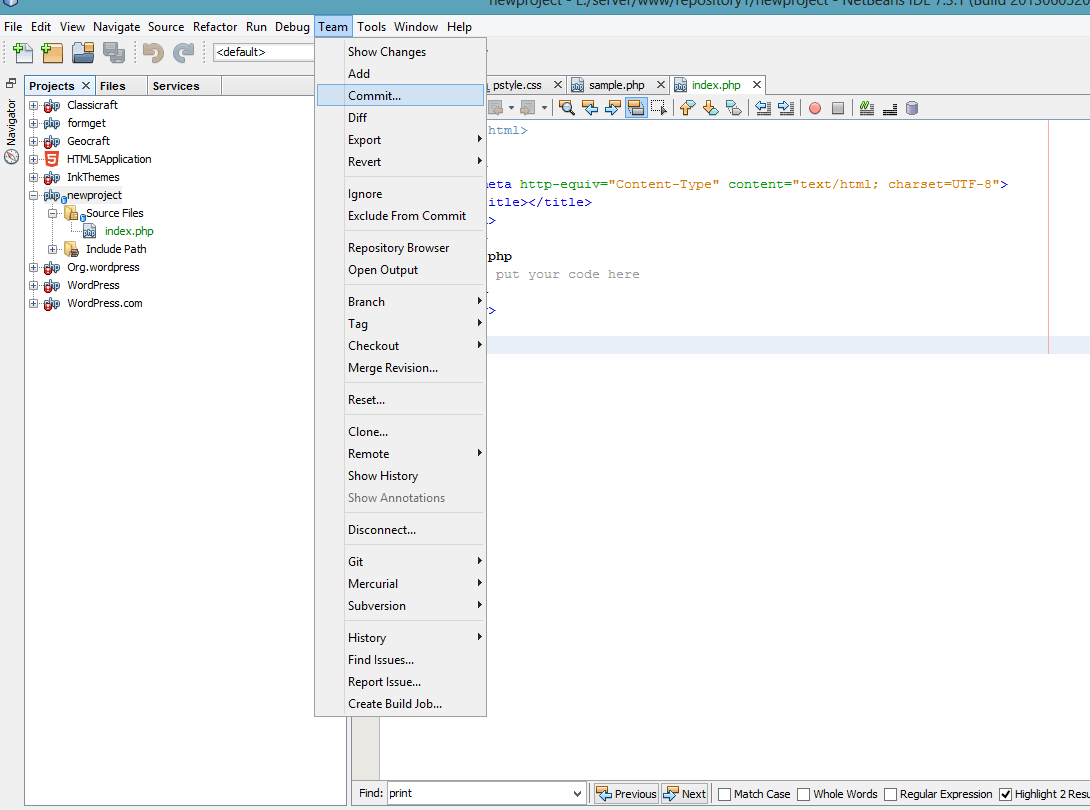
Task: Click the Previous Bookmark icon
Action: click(x=688, y=108)
